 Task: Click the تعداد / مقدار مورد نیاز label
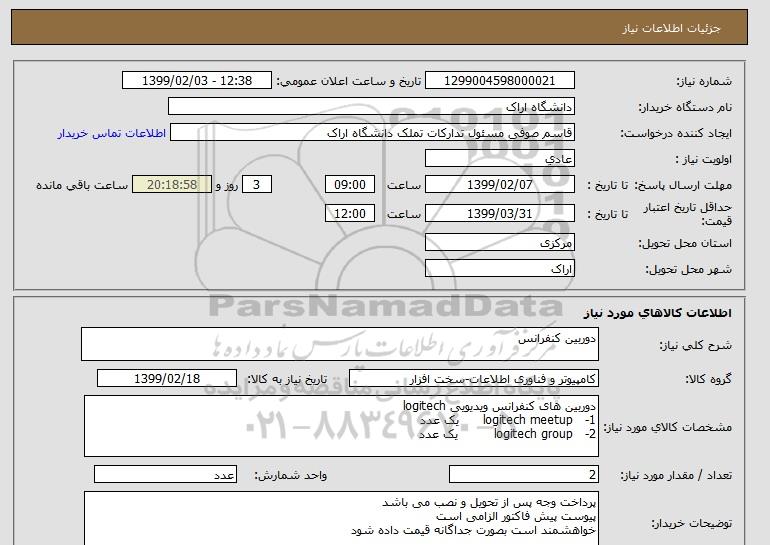click(x=676, y=475)
